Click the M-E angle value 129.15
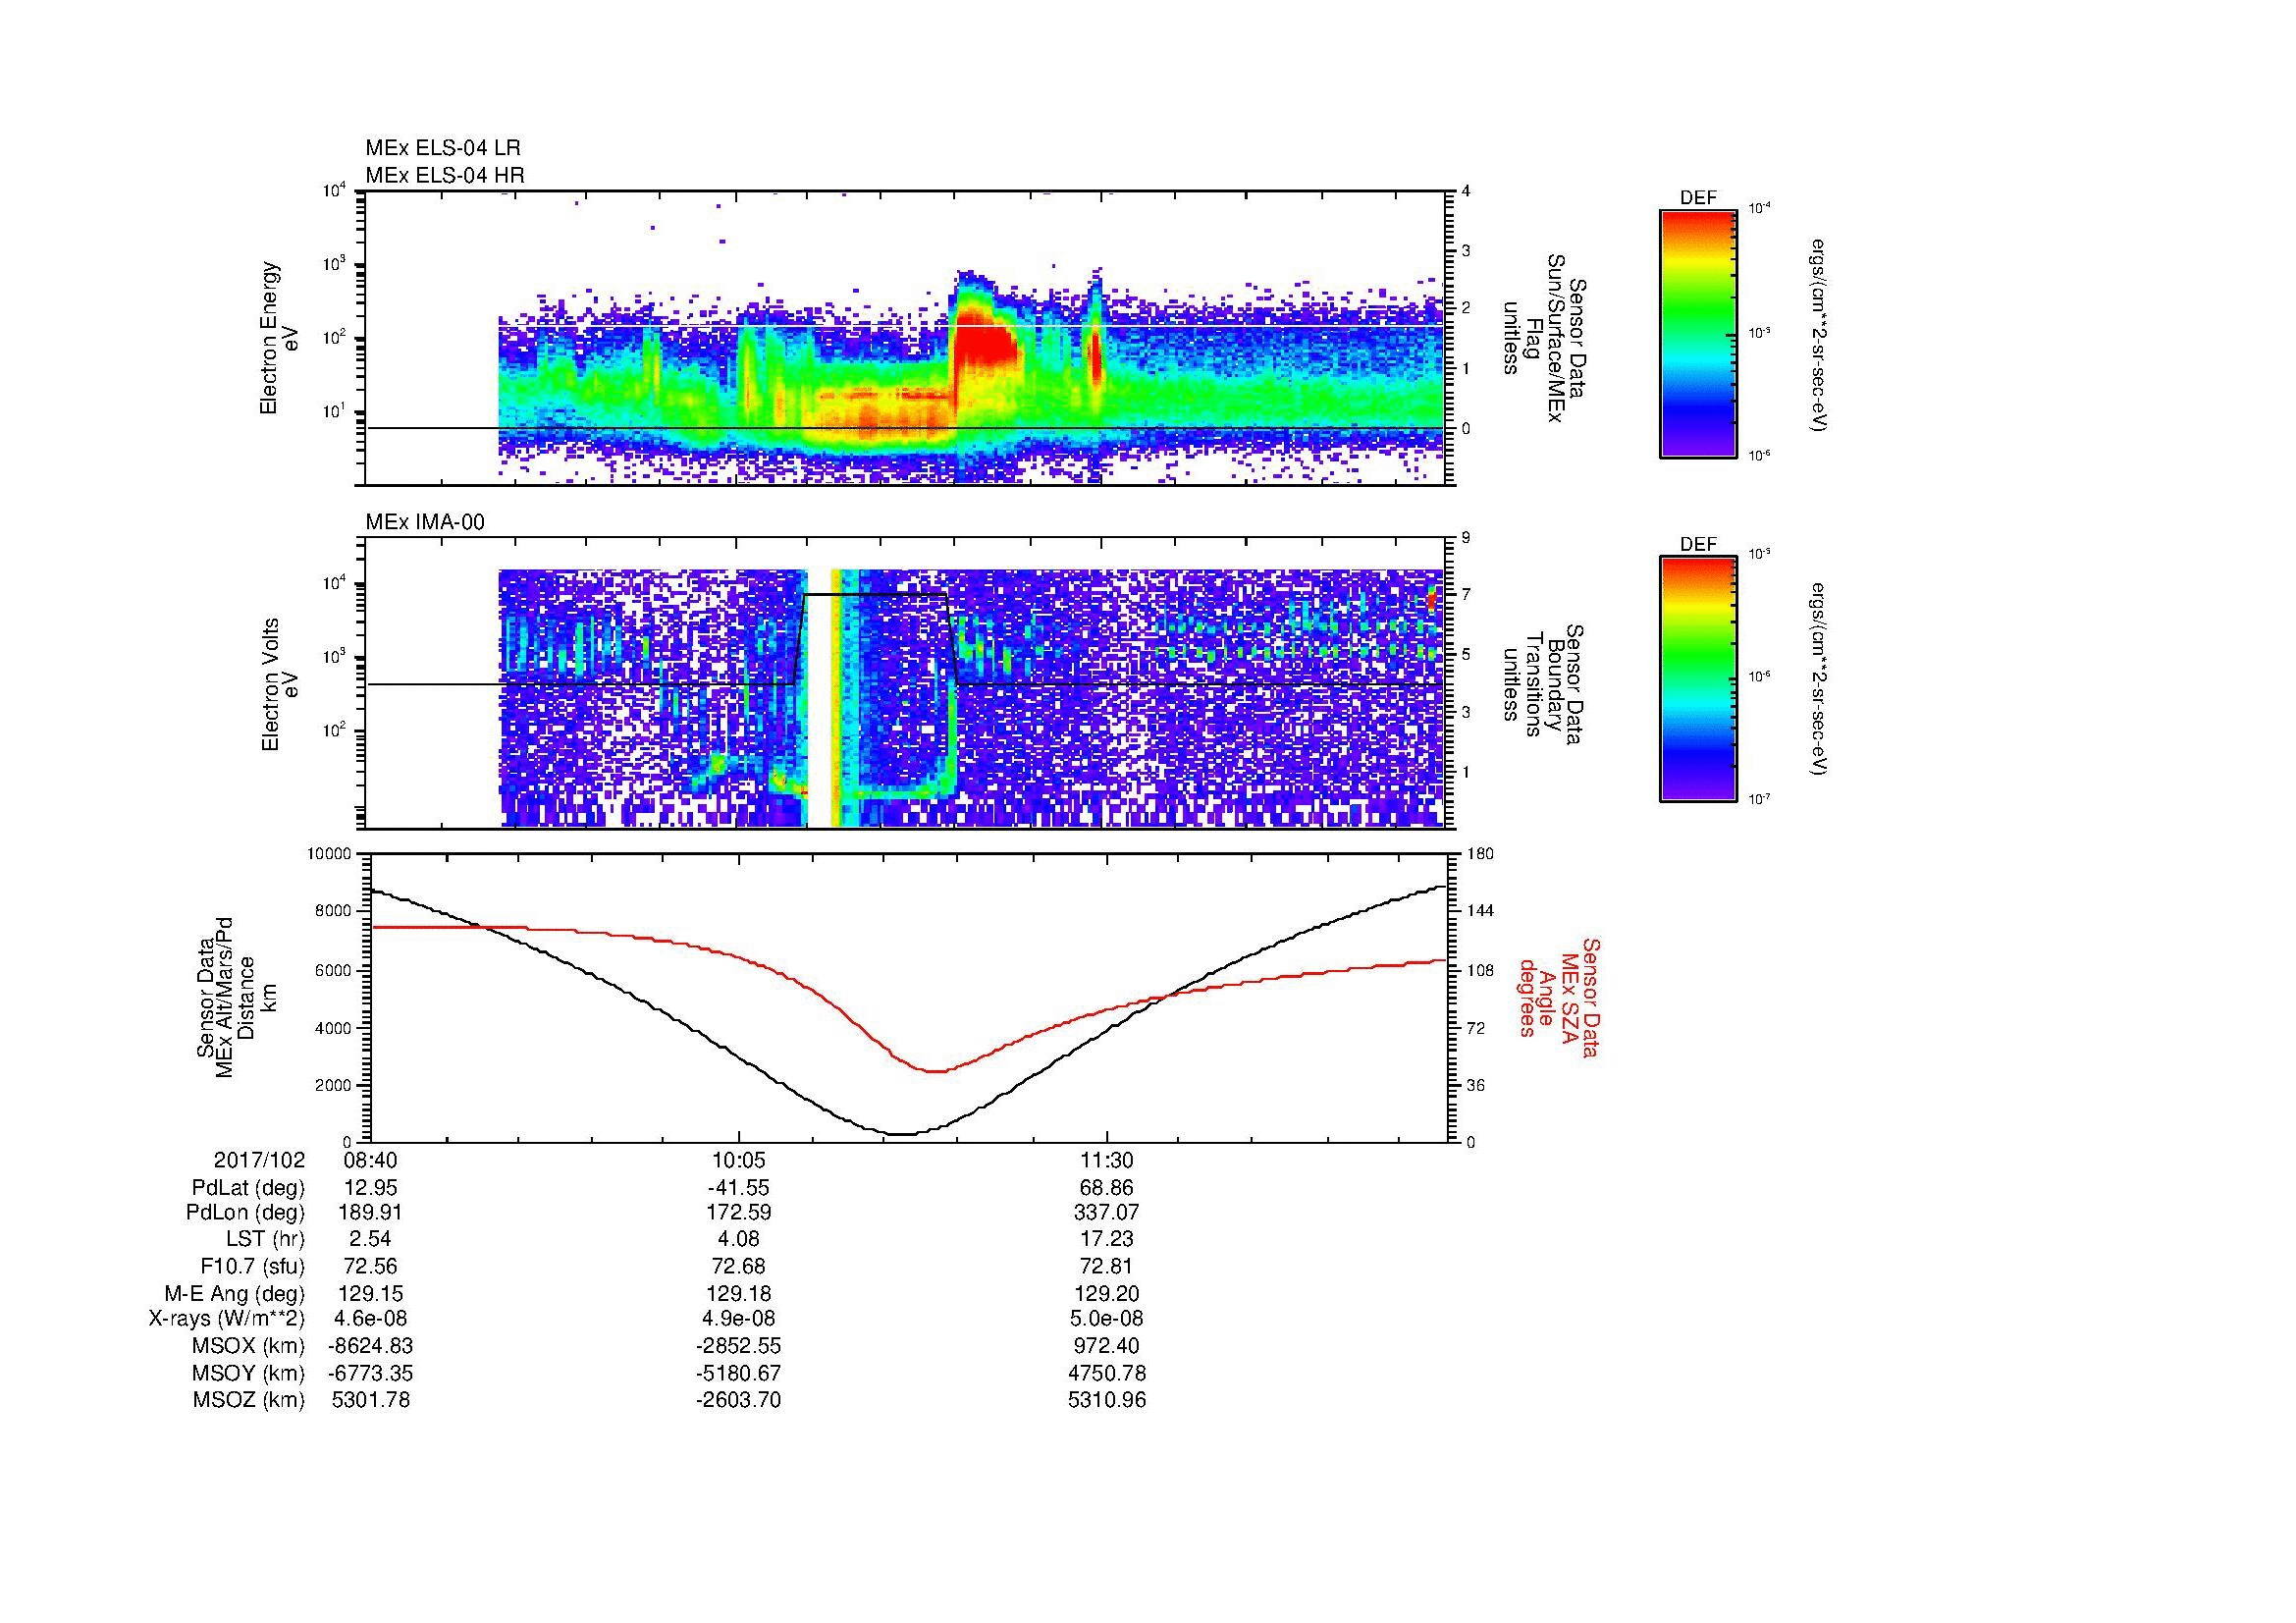Image resolution: width=2296 pixels, height=1623 pixels. pyautogui.click(x=370, y=1294)
